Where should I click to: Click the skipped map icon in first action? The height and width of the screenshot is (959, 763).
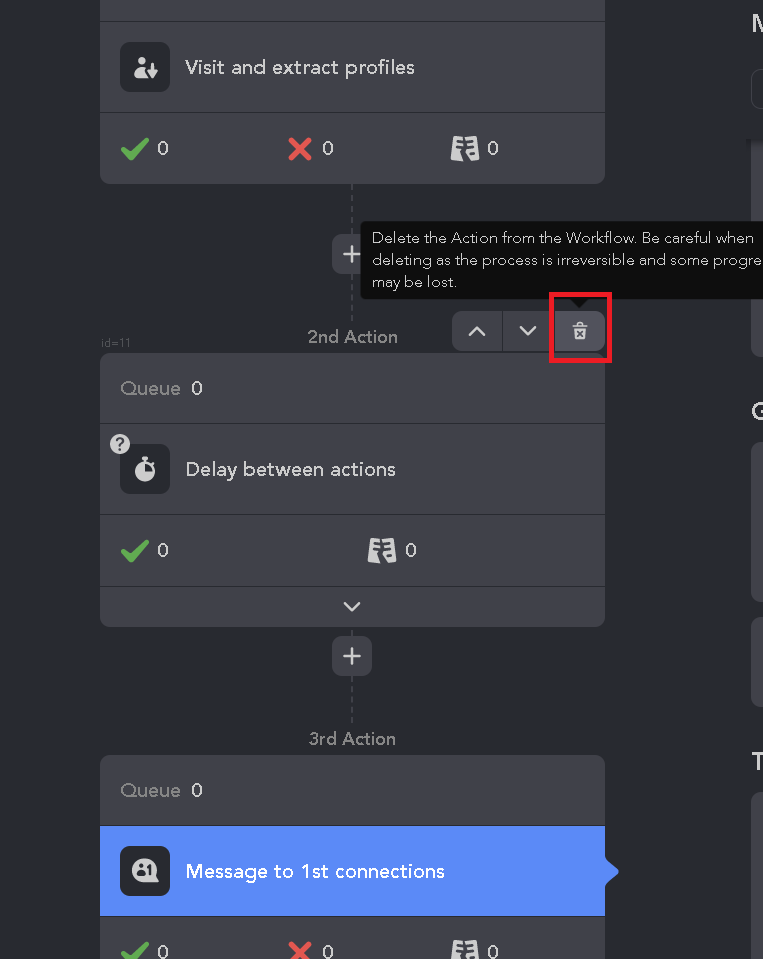(x=465, y=149)
